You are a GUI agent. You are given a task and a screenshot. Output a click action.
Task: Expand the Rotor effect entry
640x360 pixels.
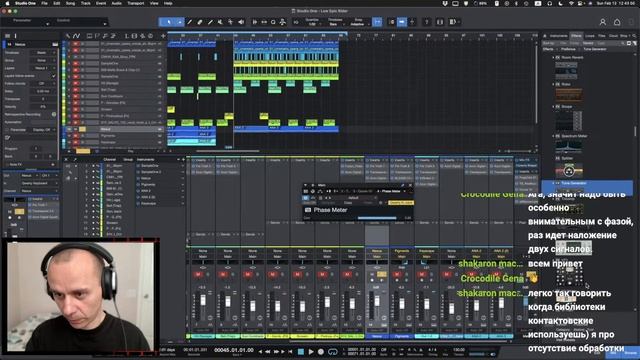coord(553,84)
